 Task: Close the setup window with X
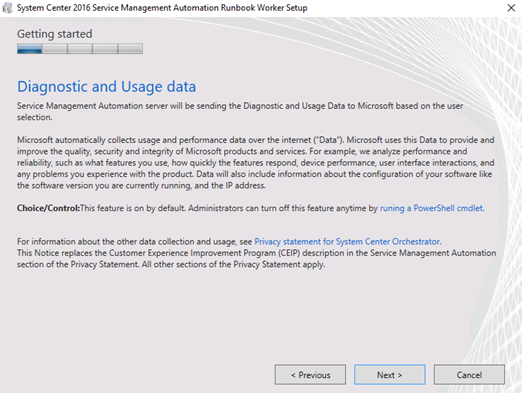pos(511,8)
